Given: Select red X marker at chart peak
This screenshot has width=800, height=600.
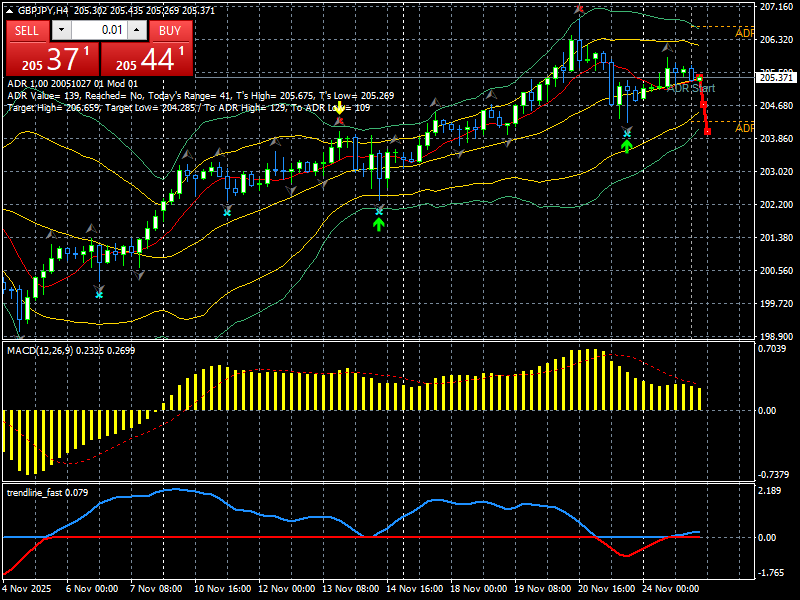Looking at the screenshot, I should (579, 9).
